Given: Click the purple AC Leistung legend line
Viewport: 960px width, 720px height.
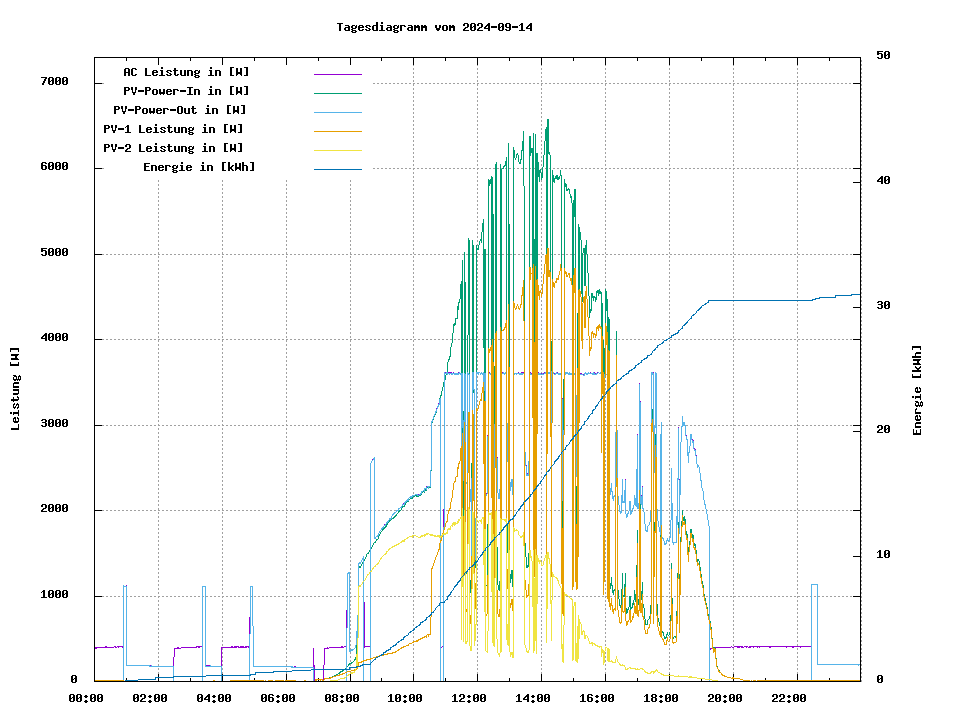Looking at the screenshot, I should (x=337, y=73).
